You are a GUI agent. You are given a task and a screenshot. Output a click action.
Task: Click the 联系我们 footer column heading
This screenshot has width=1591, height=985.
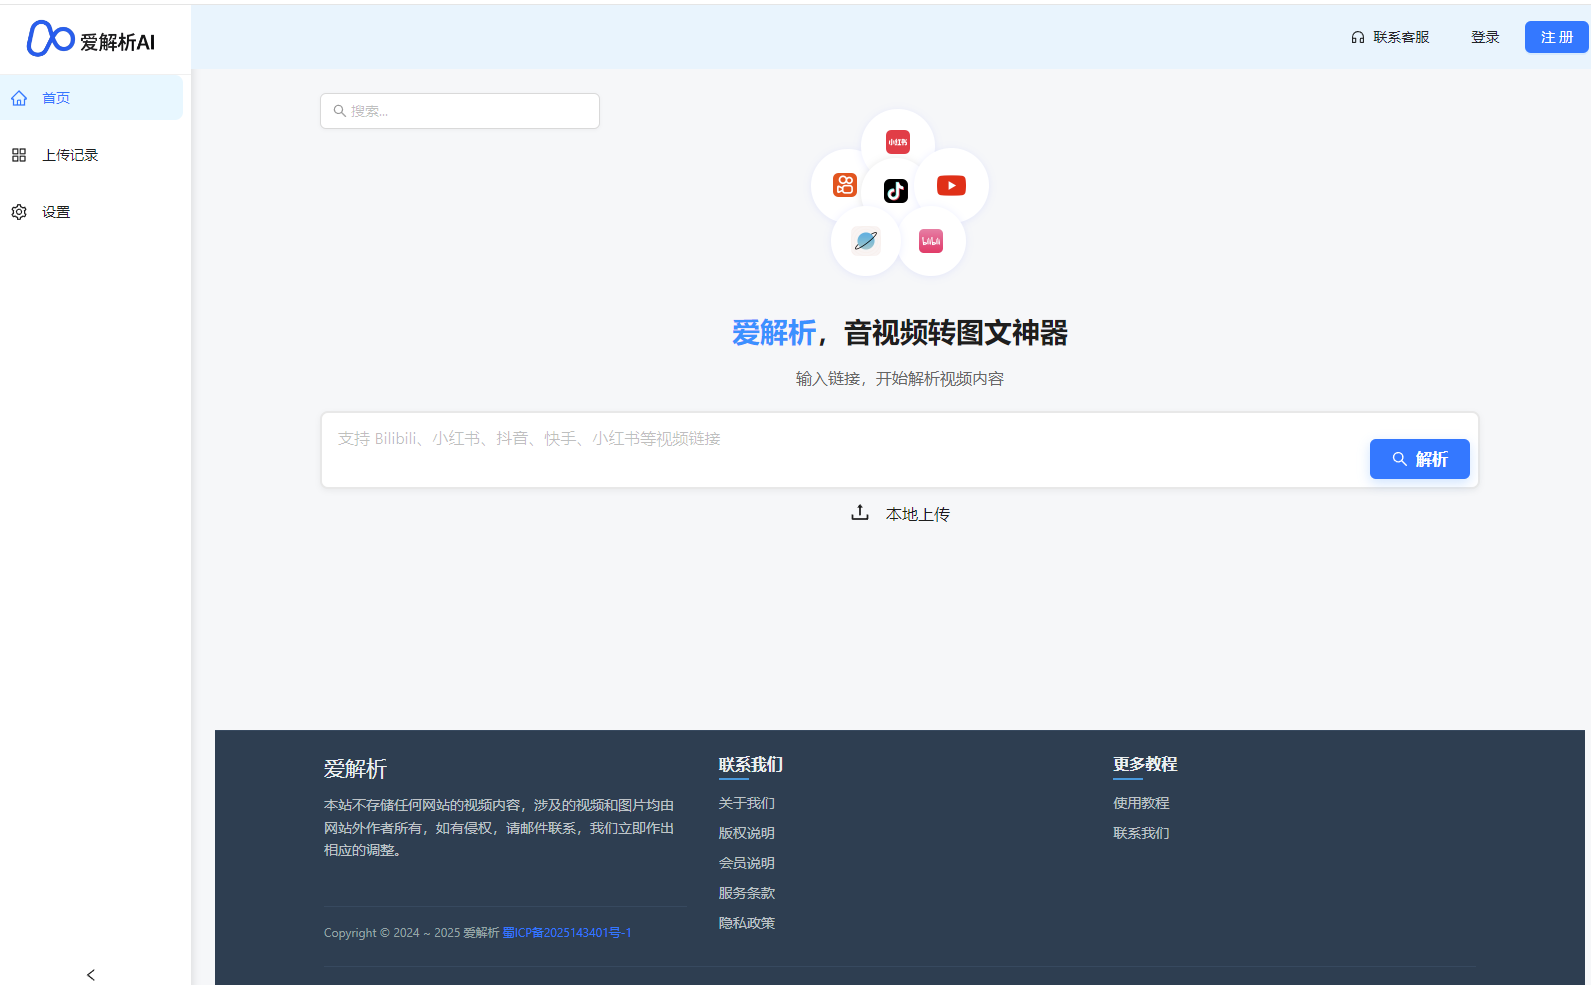pyautogui.click(x=751, y=765)
